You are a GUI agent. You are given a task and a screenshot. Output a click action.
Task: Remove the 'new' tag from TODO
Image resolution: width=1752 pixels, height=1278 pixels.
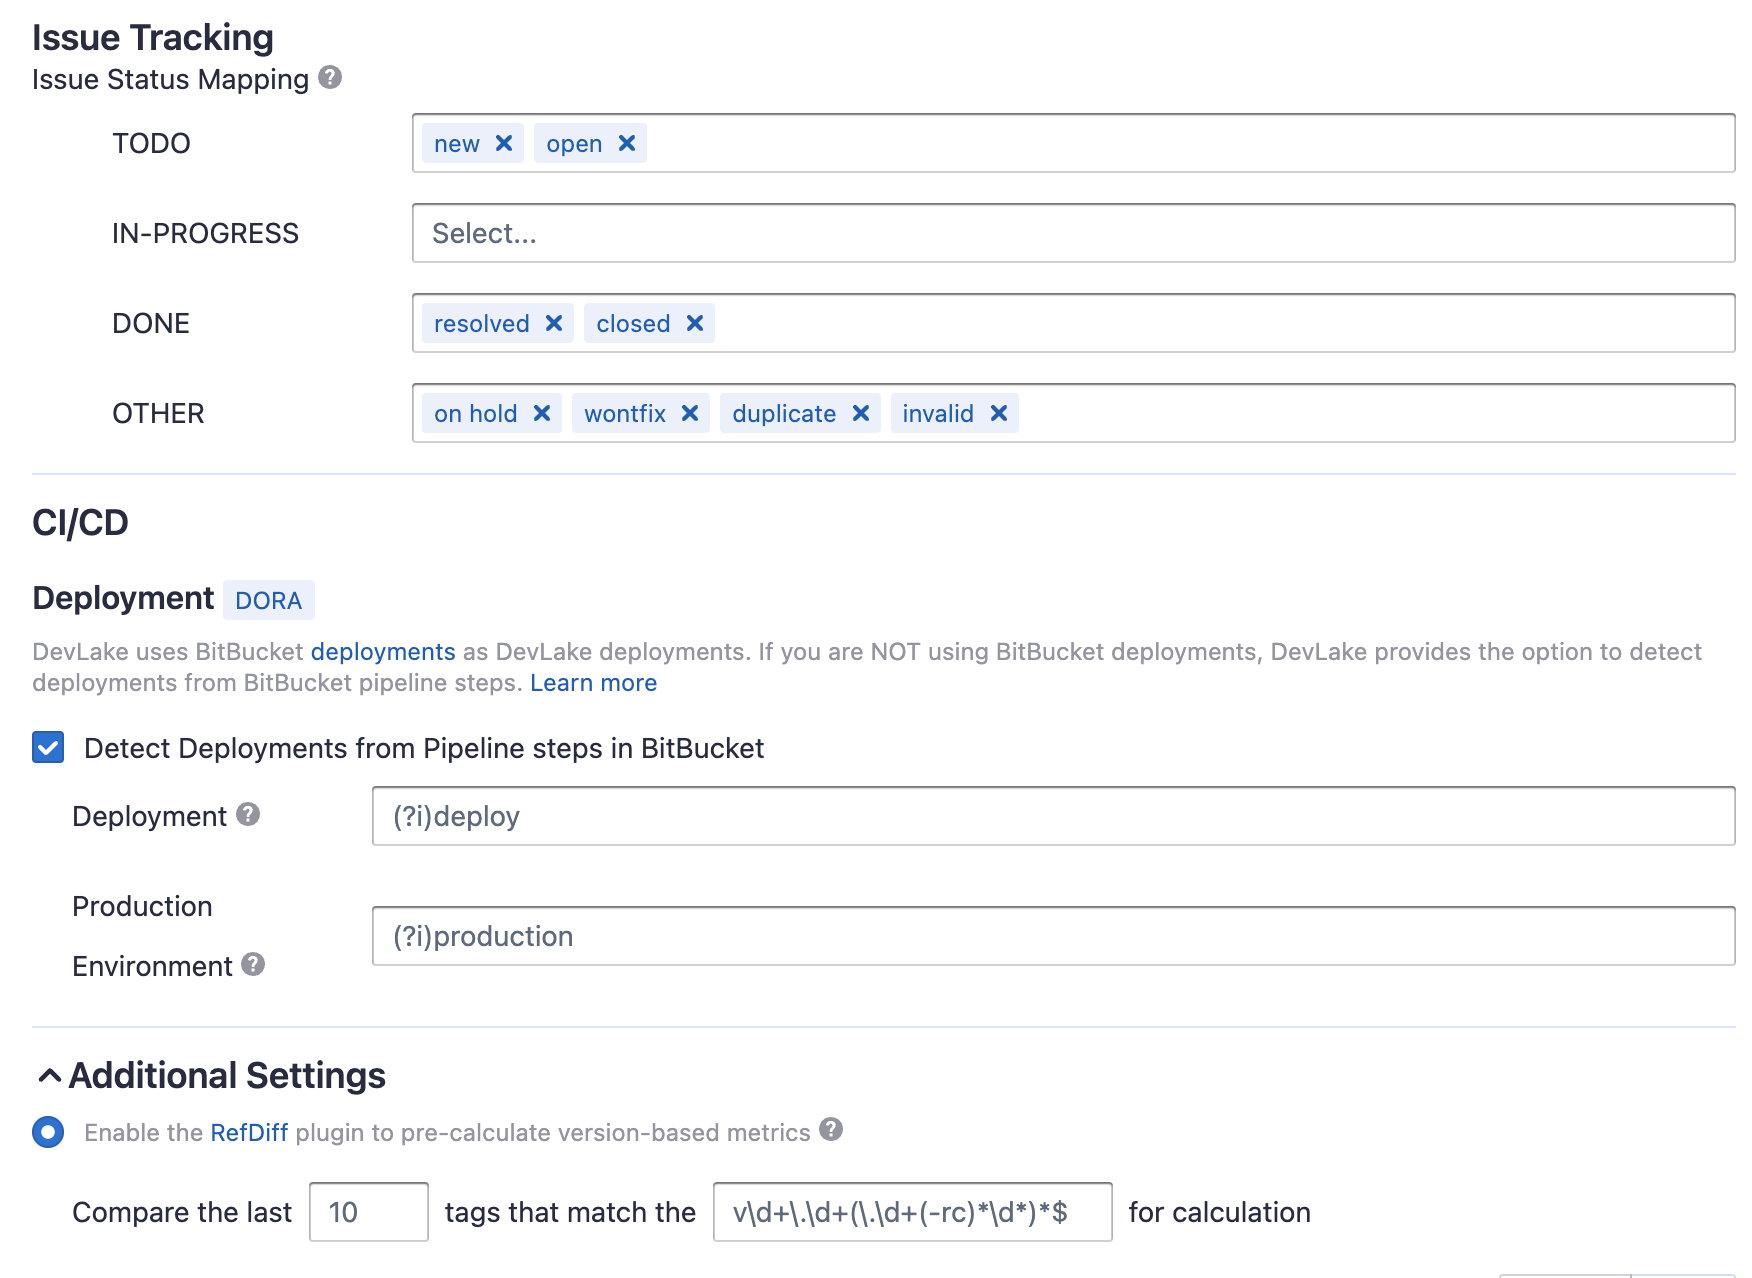coord(504,144)
